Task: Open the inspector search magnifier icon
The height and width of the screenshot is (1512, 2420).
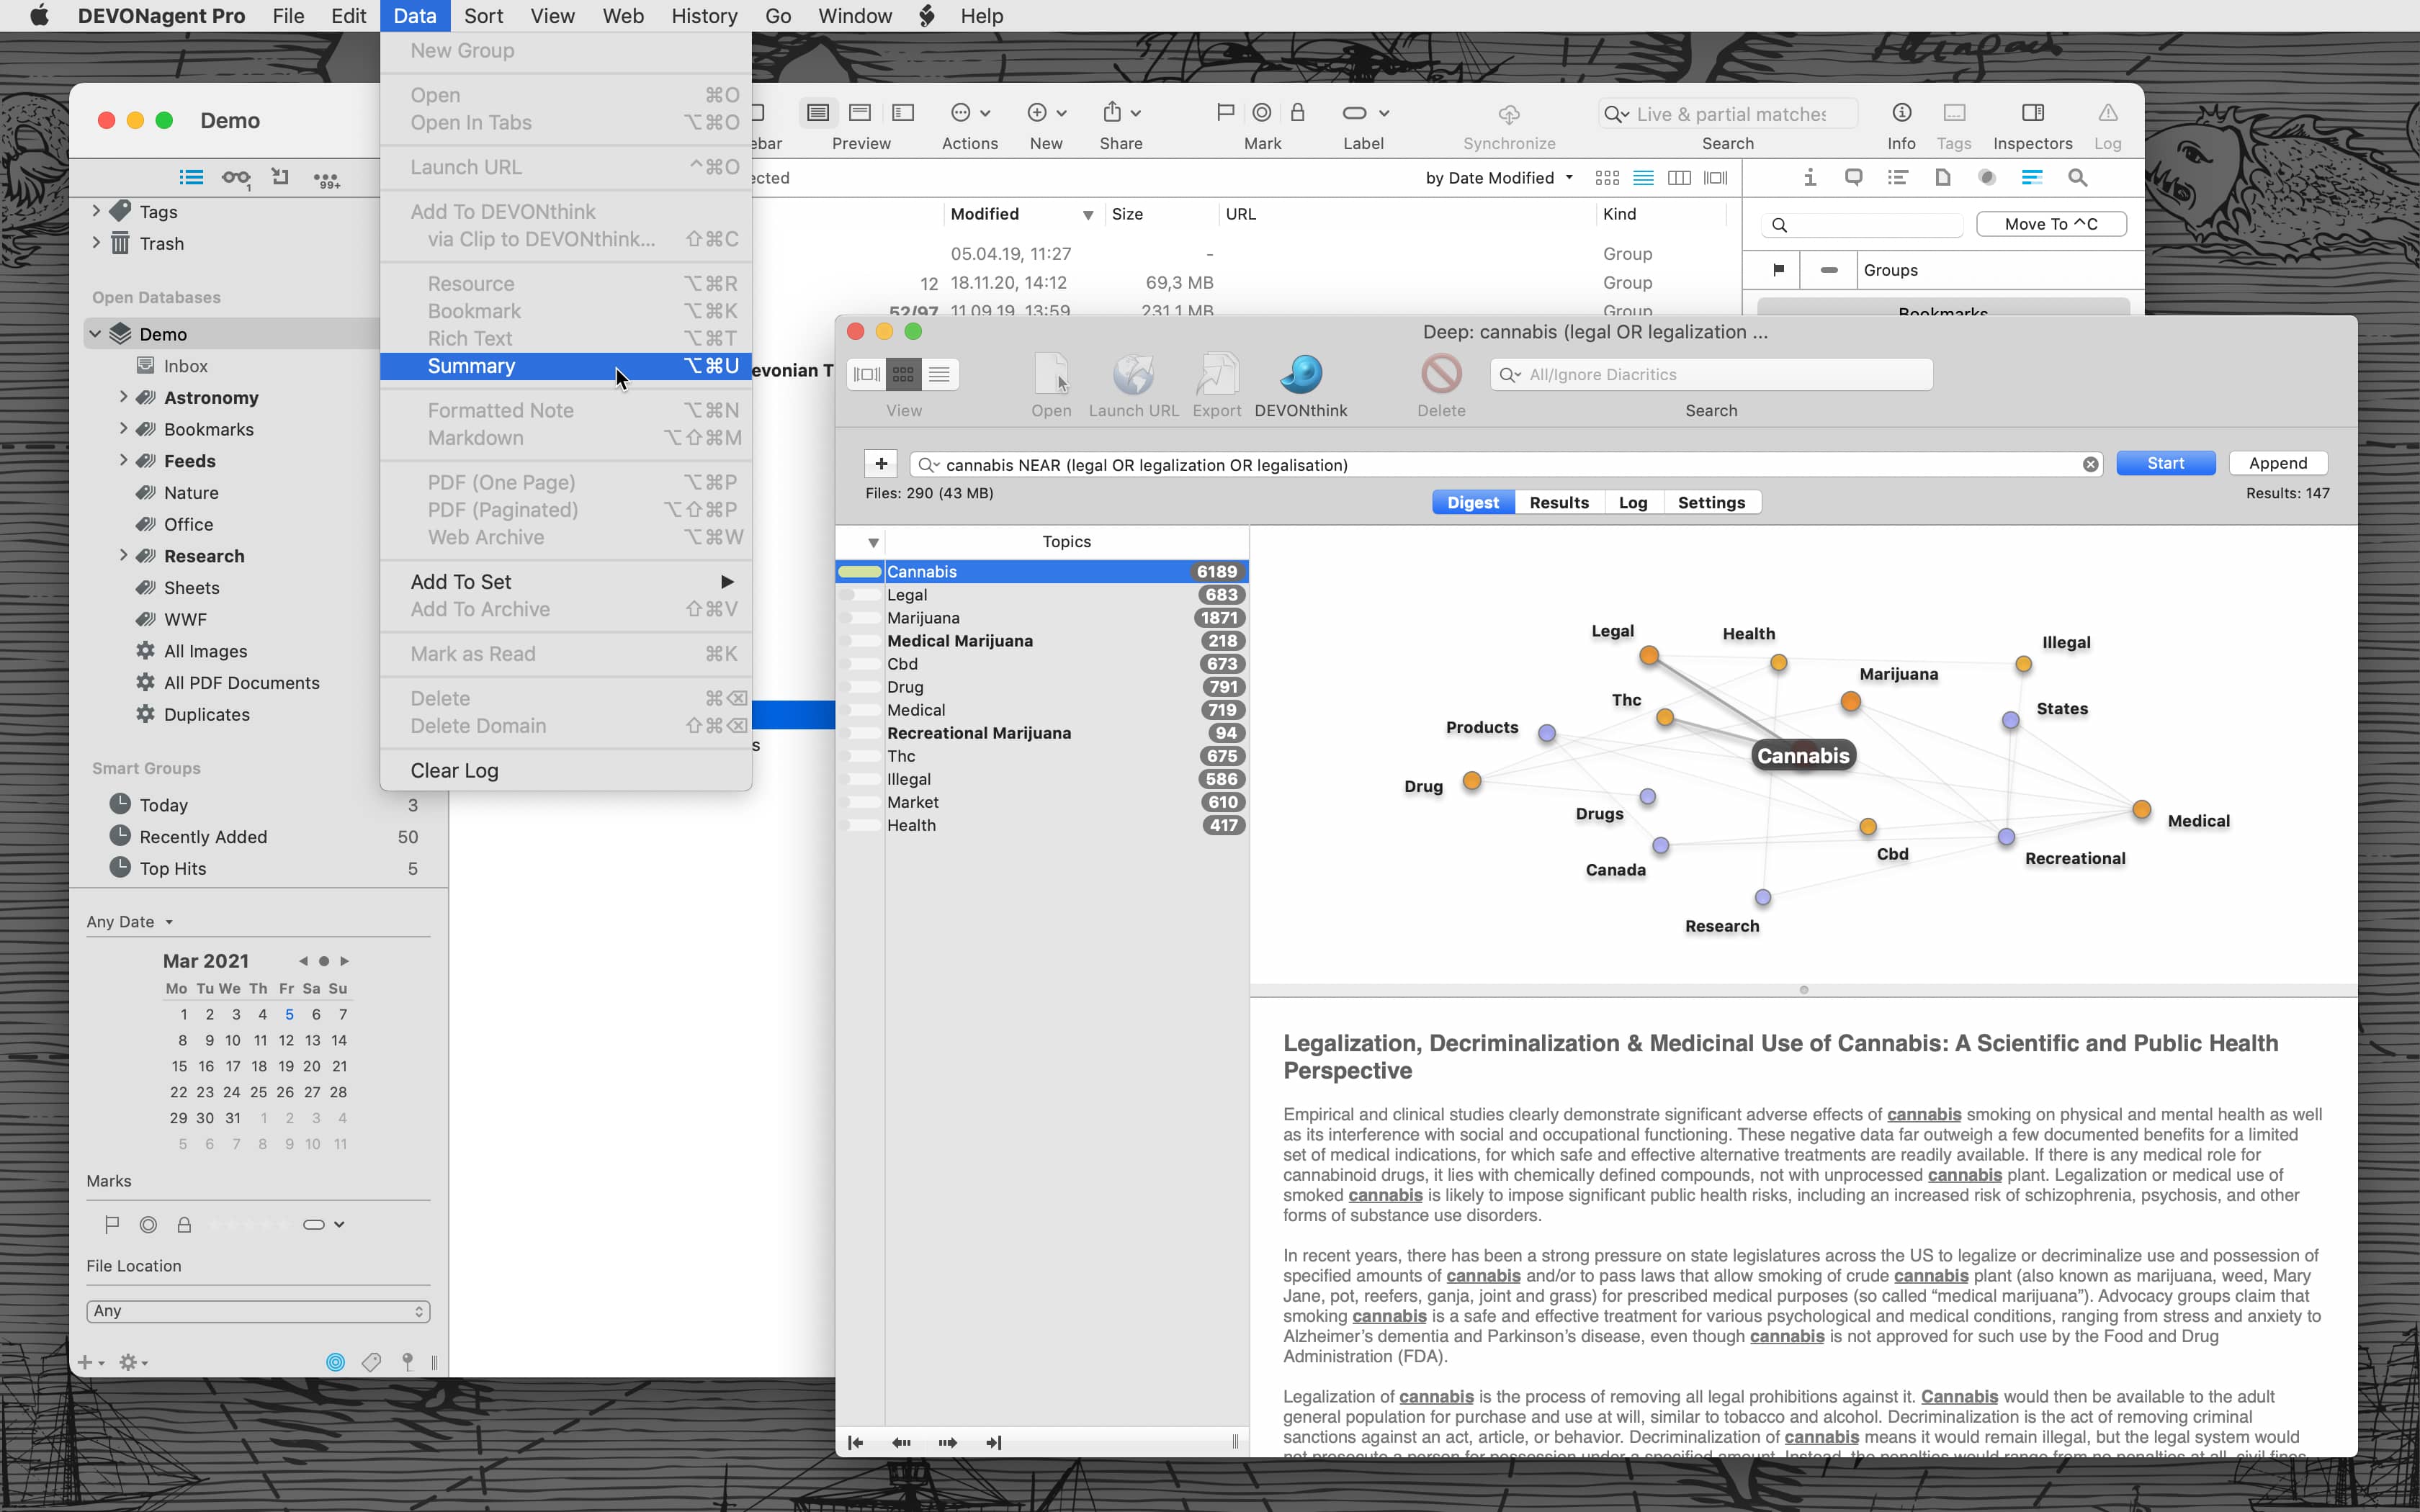Action: 2077,178
